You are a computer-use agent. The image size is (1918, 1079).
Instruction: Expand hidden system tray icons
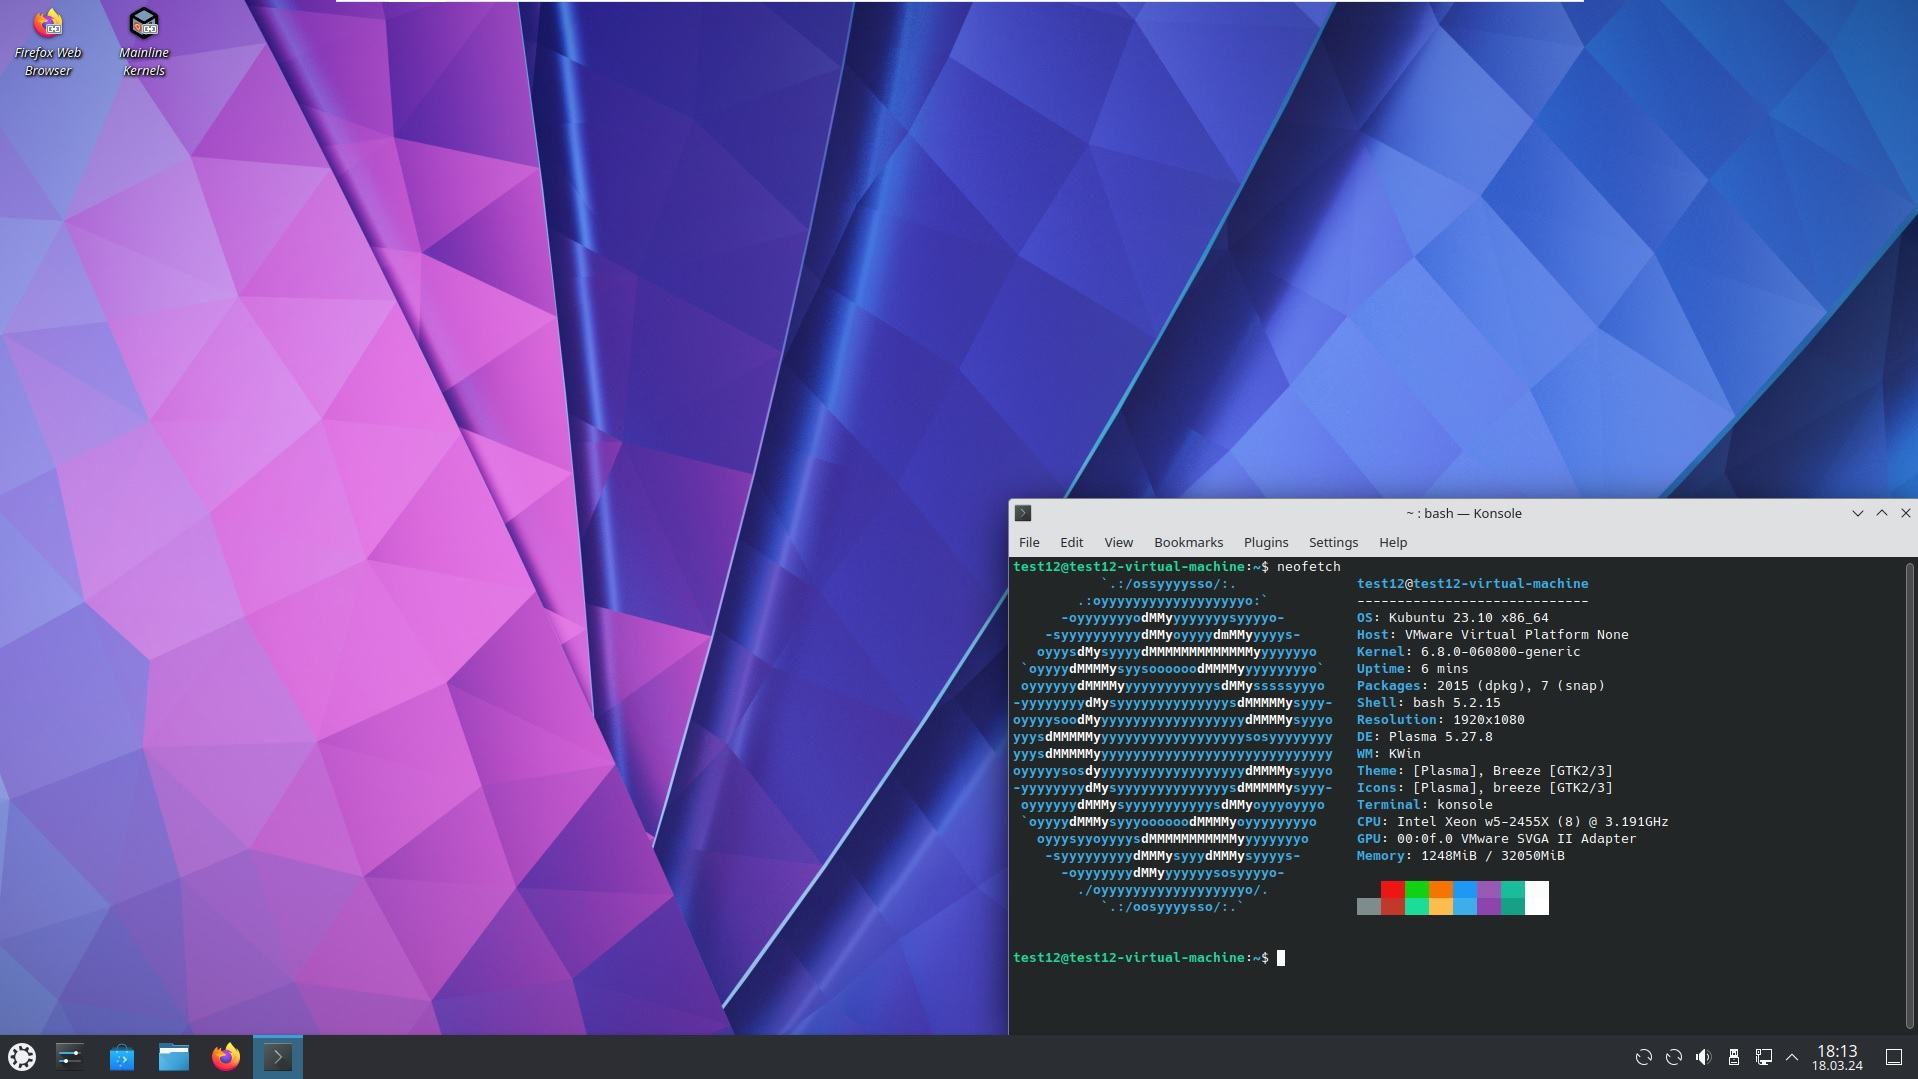coord(1792,1057)
